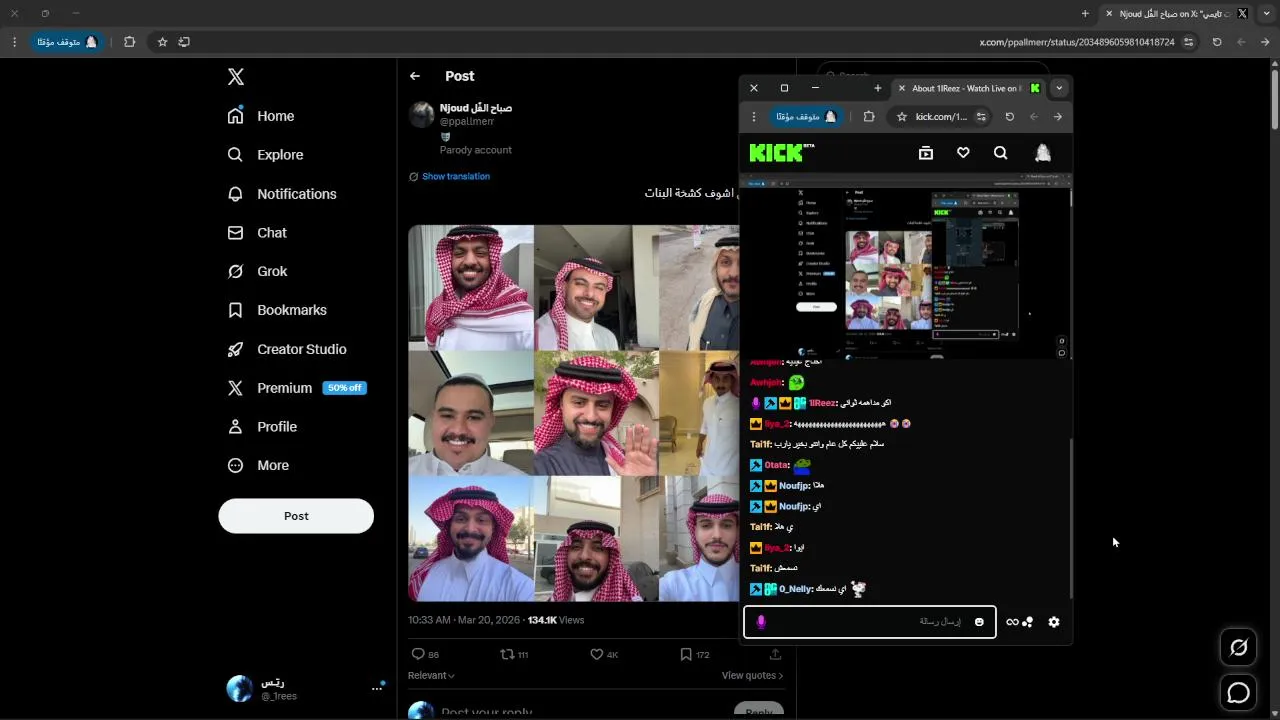Click the Kick chat settings gear
Image resolution: width=1280 pixels, height=720 pixels.
tap(1054, 622)
